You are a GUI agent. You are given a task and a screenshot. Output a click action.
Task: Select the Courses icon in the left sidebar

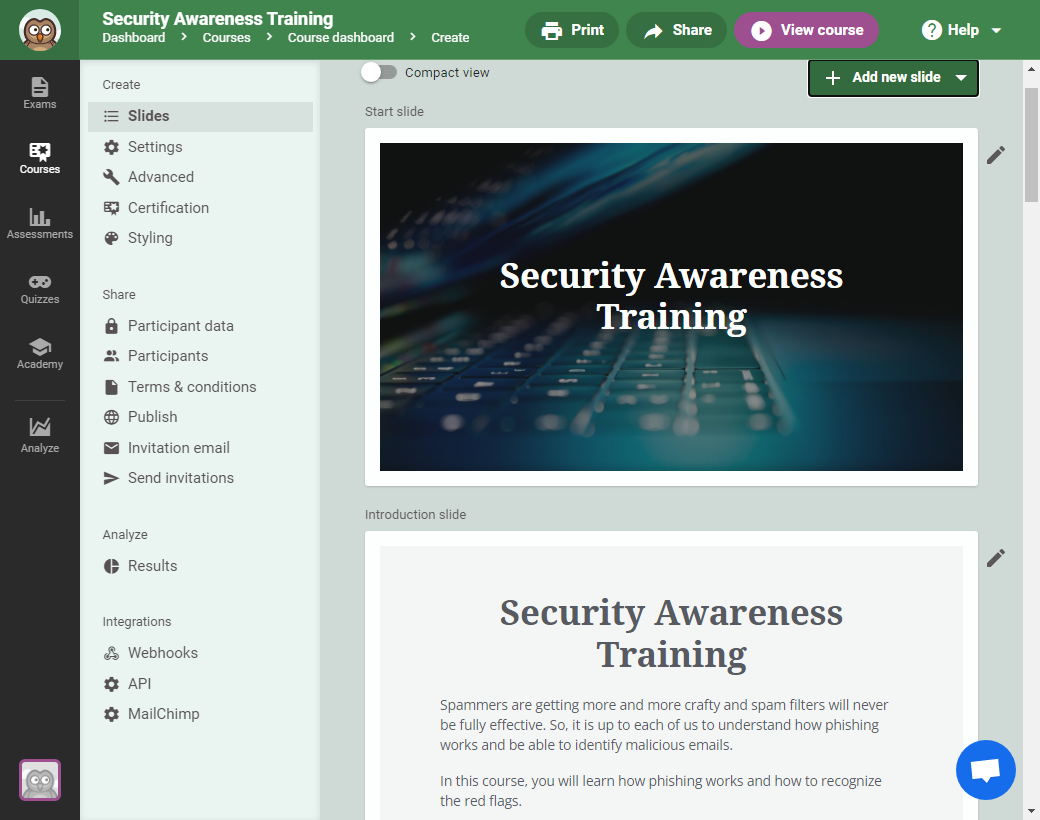pyautogui.click(x=39, y=158)
